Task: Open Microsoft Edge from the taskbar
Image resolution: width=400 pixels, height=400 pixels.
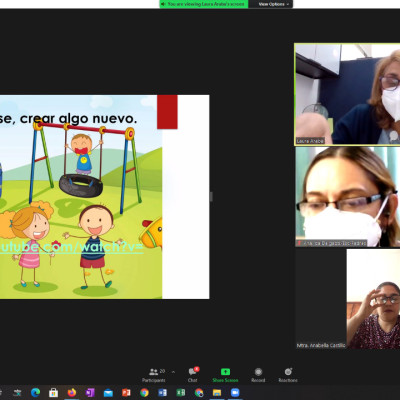Action: [x=35, y=393]
